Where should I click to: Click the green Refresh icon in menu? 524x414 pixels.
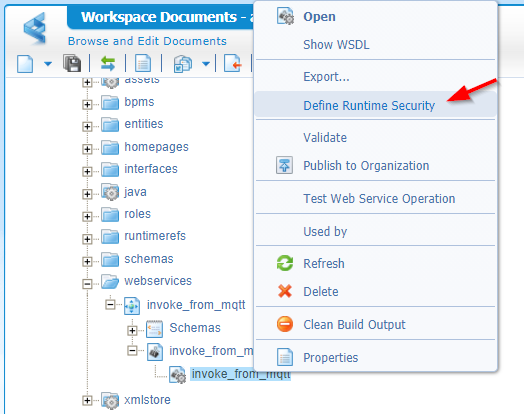[x=285, y=263]
